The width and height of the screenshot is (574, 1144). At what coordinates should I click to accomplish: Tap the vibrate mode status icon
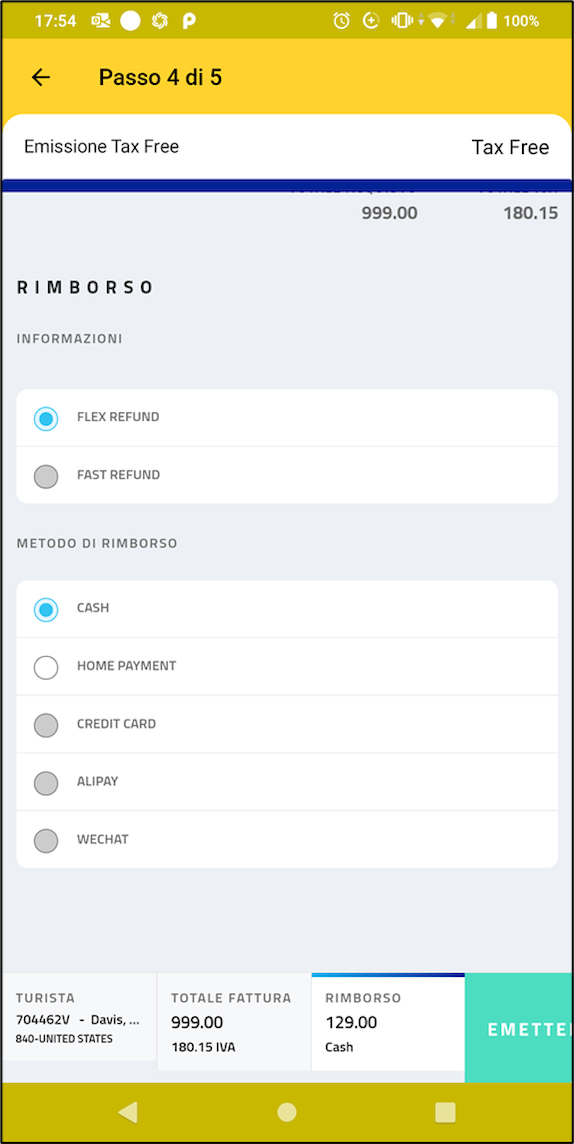[x=401, y=20]
